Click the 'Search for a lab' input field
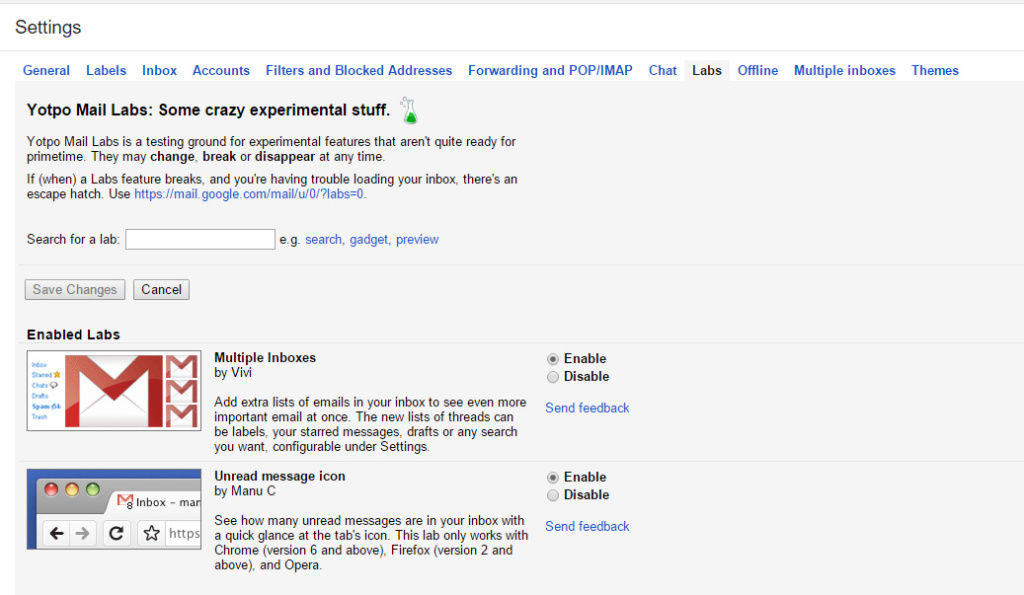The image size is (1024, 595). tap(199, 239)
